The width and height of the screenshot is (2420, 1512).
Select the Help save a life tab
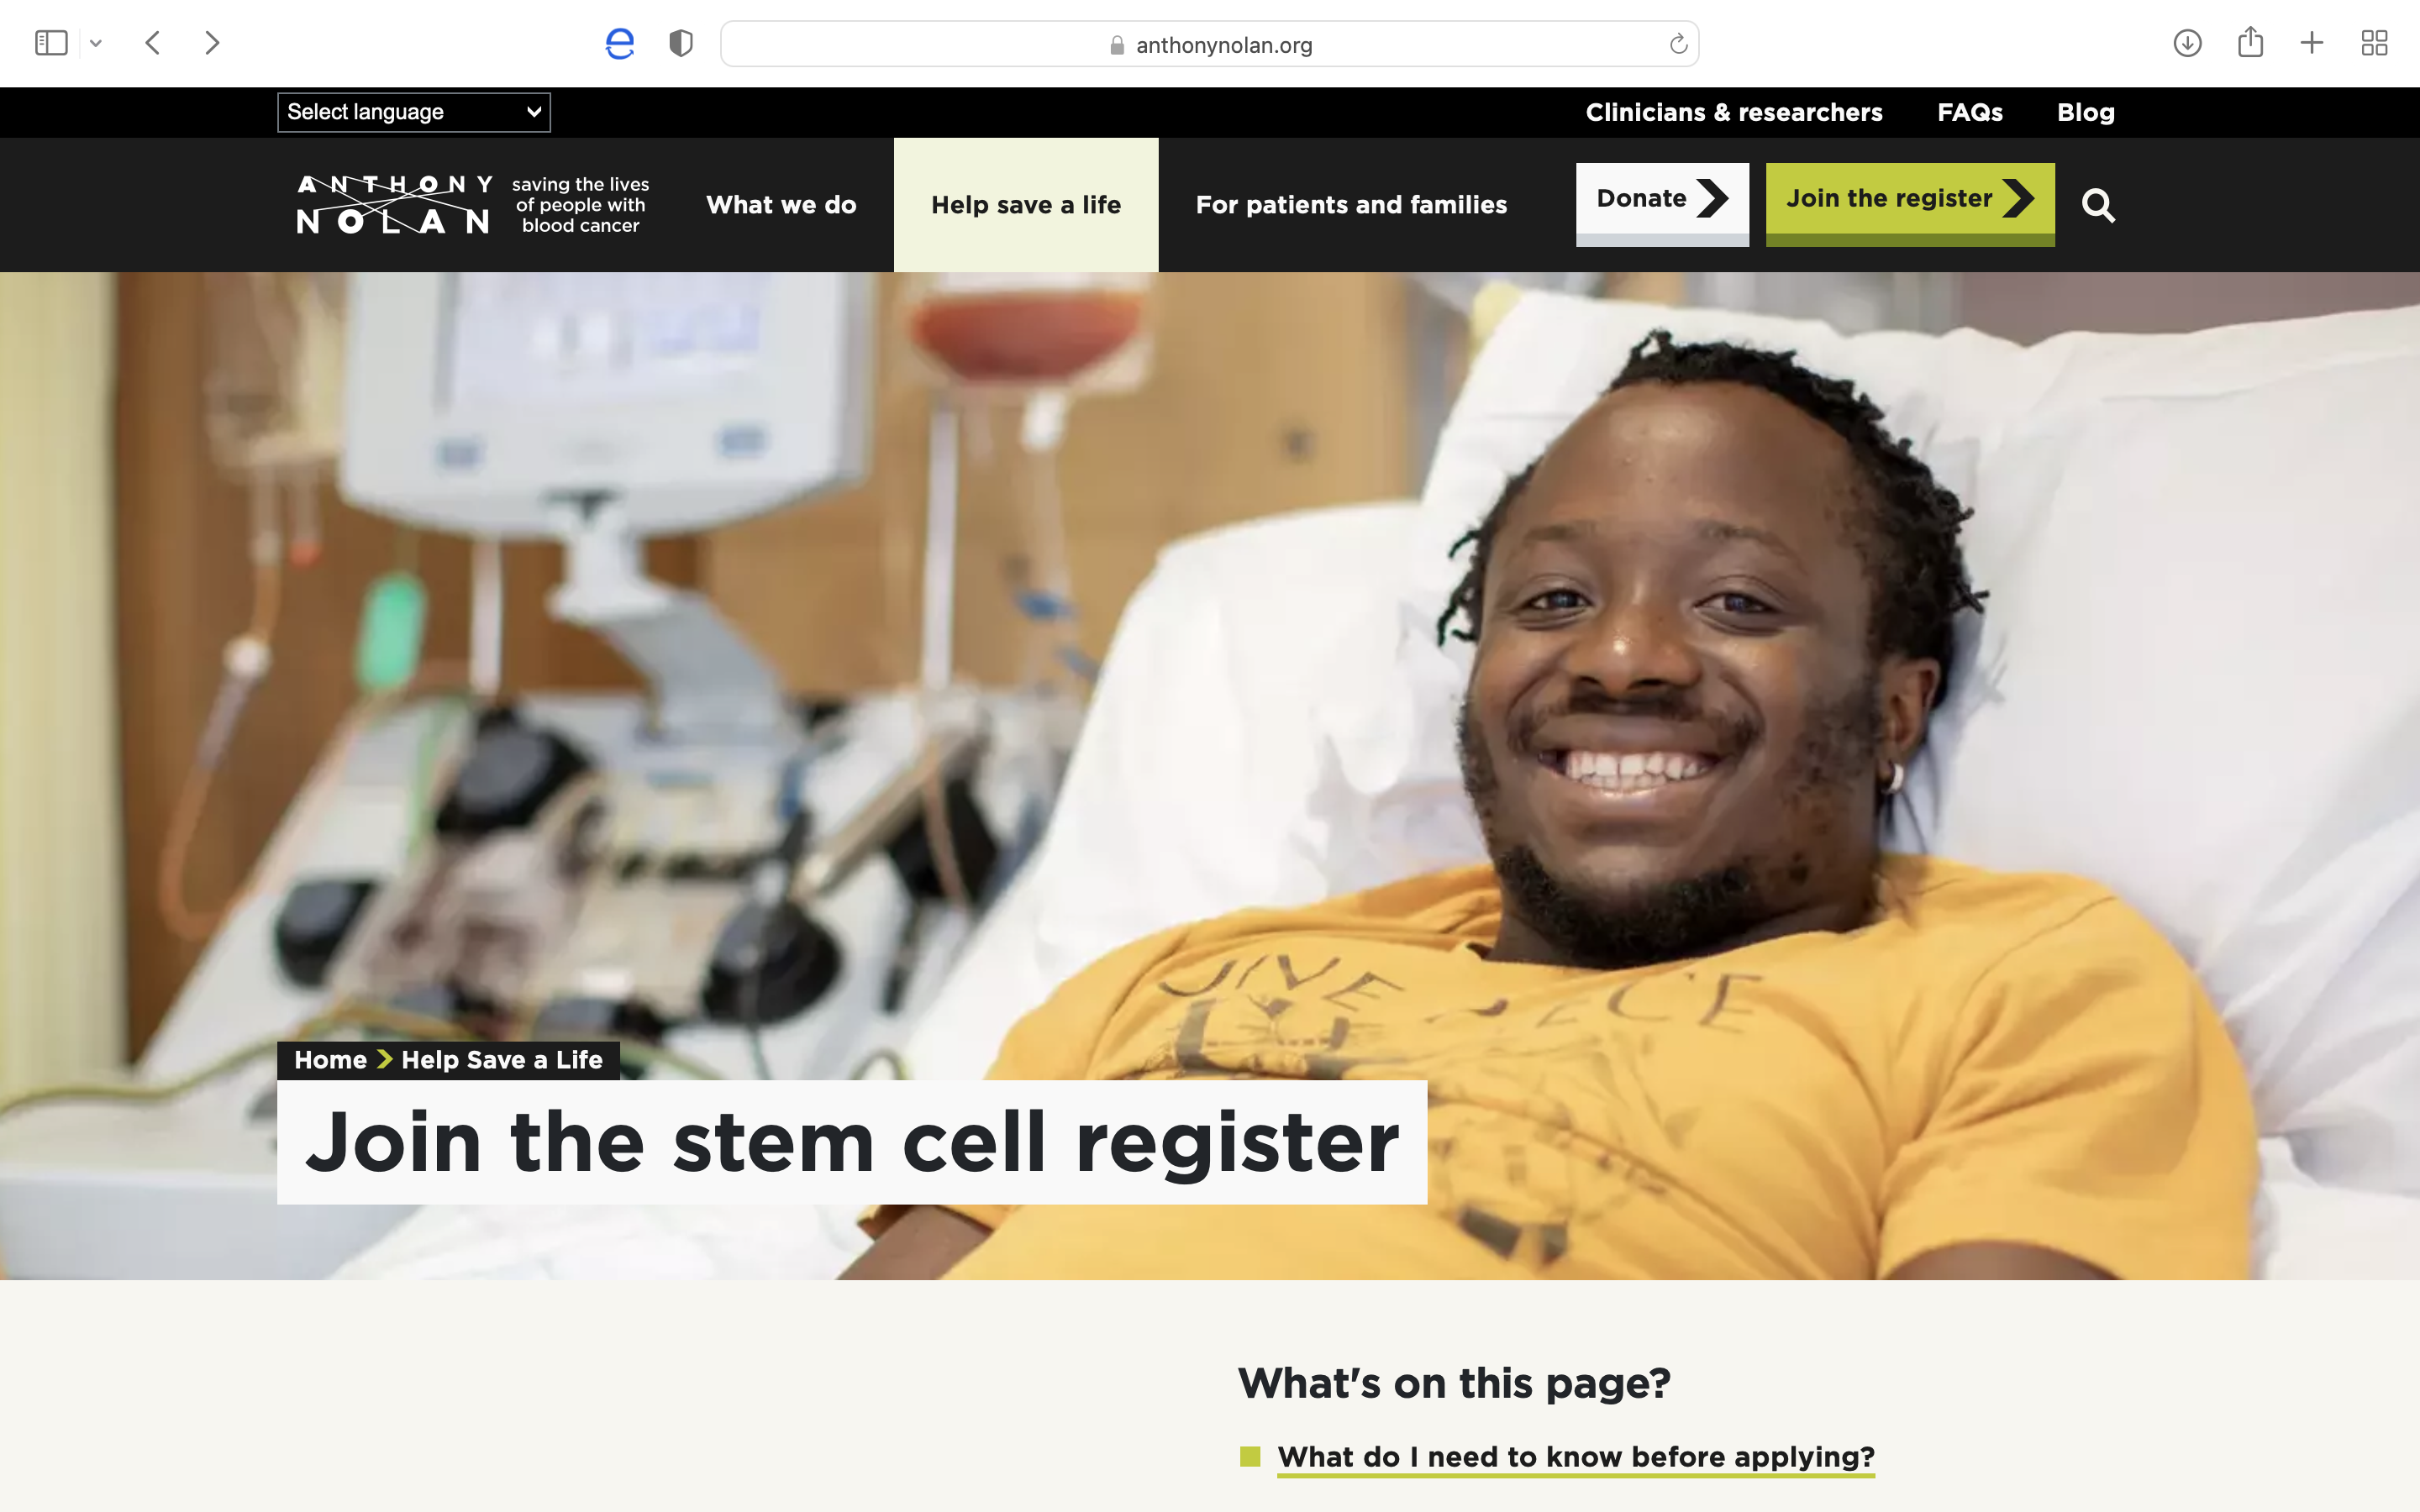1026,205
